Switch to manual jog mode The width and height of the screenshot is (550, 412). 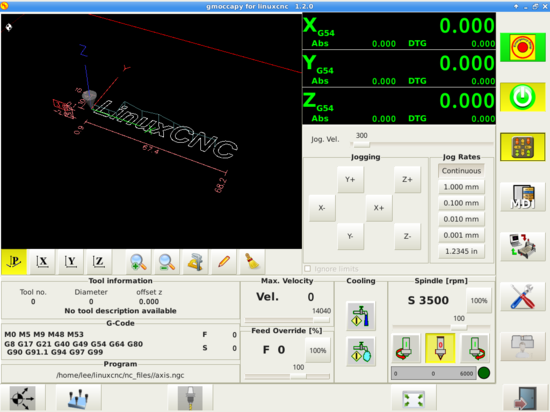522,147
